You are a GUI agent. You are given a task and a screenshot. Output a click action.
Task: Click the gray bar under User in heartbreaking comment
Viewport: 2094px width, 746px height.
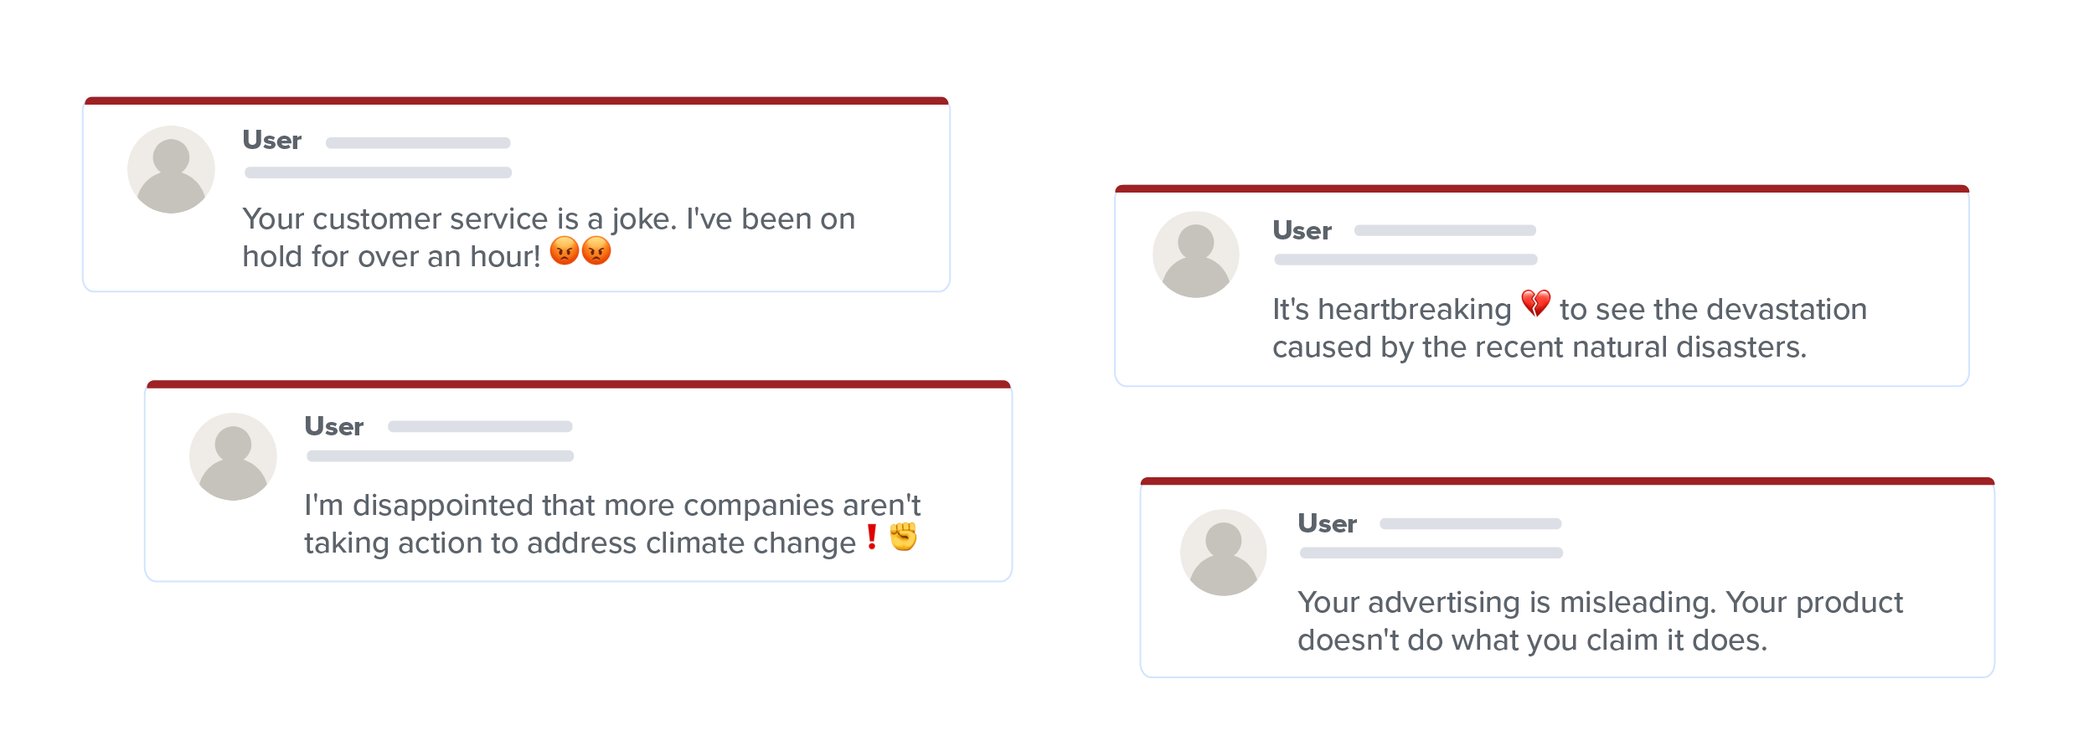(x=1405, y=260)
